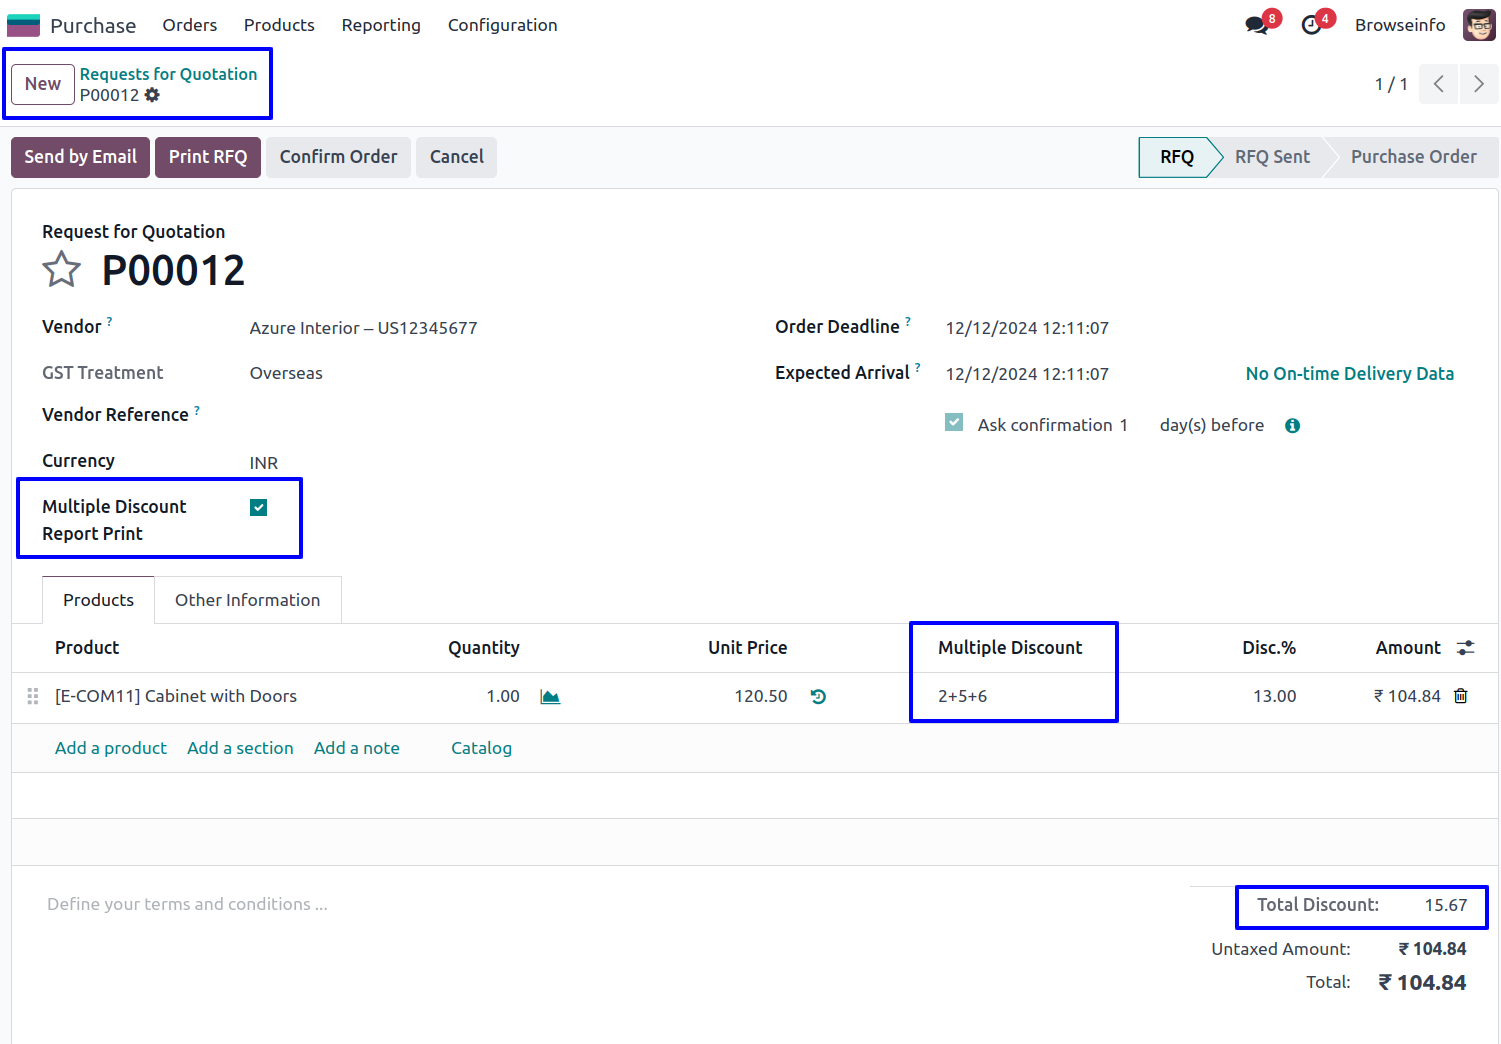Click the ask confirmation info icon

pyautogui.click(x=1292, y=426)
